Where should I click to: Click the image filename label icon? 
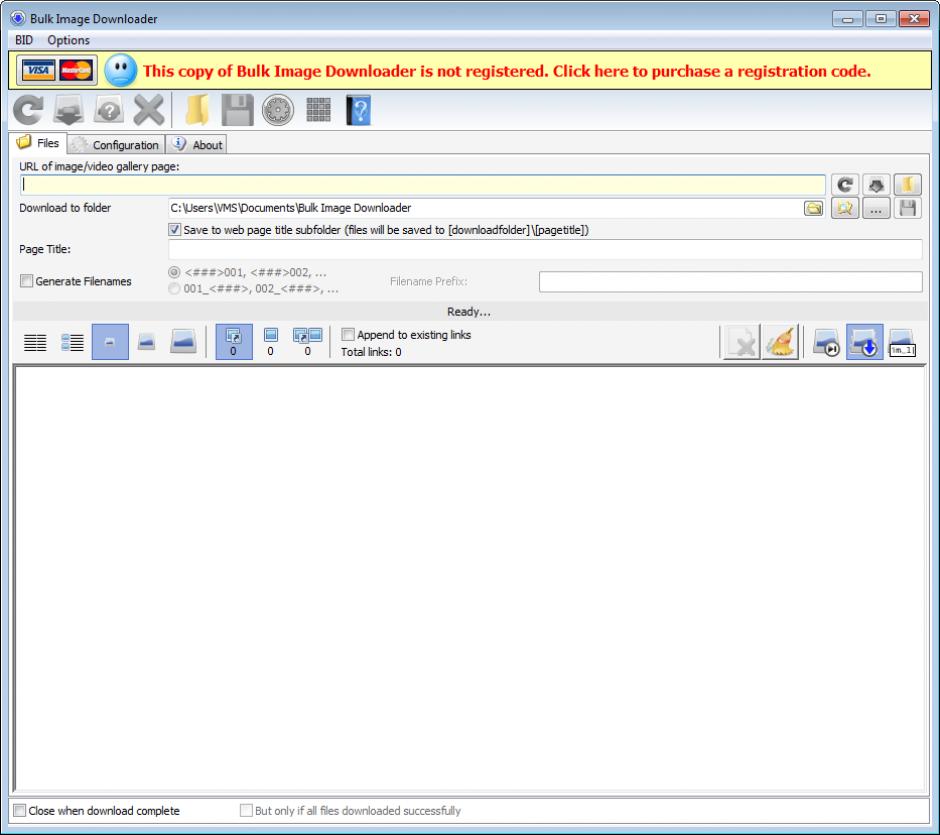(902, 342)
